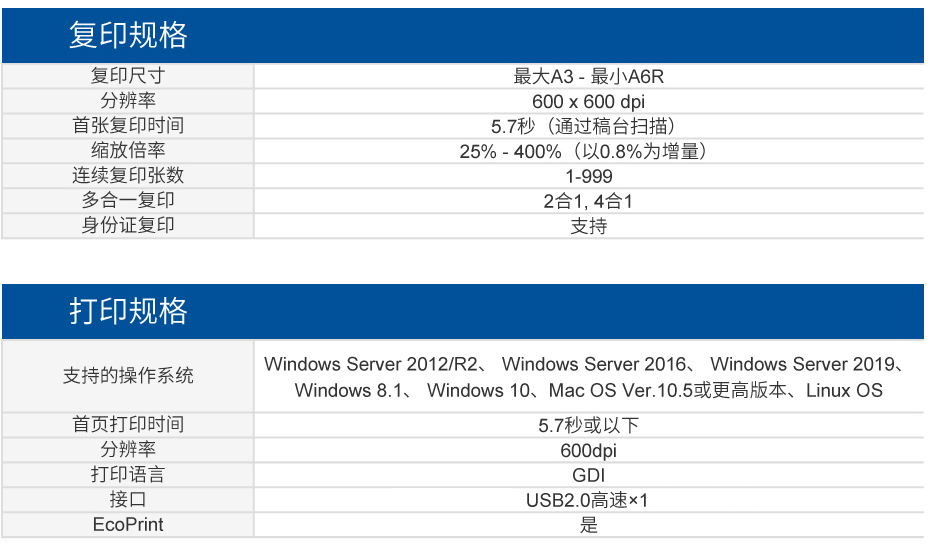Click the 复印规格 section header
The width and height of the screenshot is (929, 555).
[x=128, y=36]
